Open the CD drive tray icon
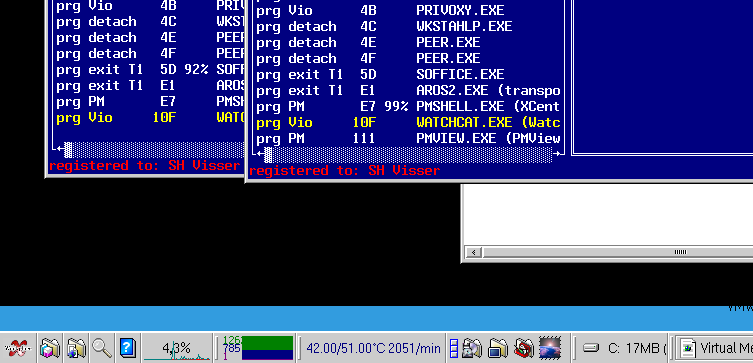753x363 pixels. [x=472, y=348]
